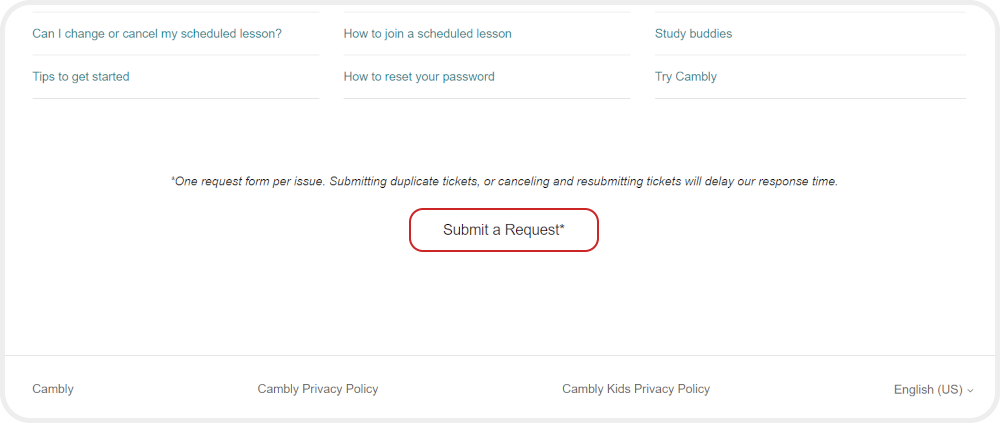The height and width of the screenshot is (423, 1000).
Task: Open the 'How to join a scheduled lesson' article
Action: click(427, 34)
